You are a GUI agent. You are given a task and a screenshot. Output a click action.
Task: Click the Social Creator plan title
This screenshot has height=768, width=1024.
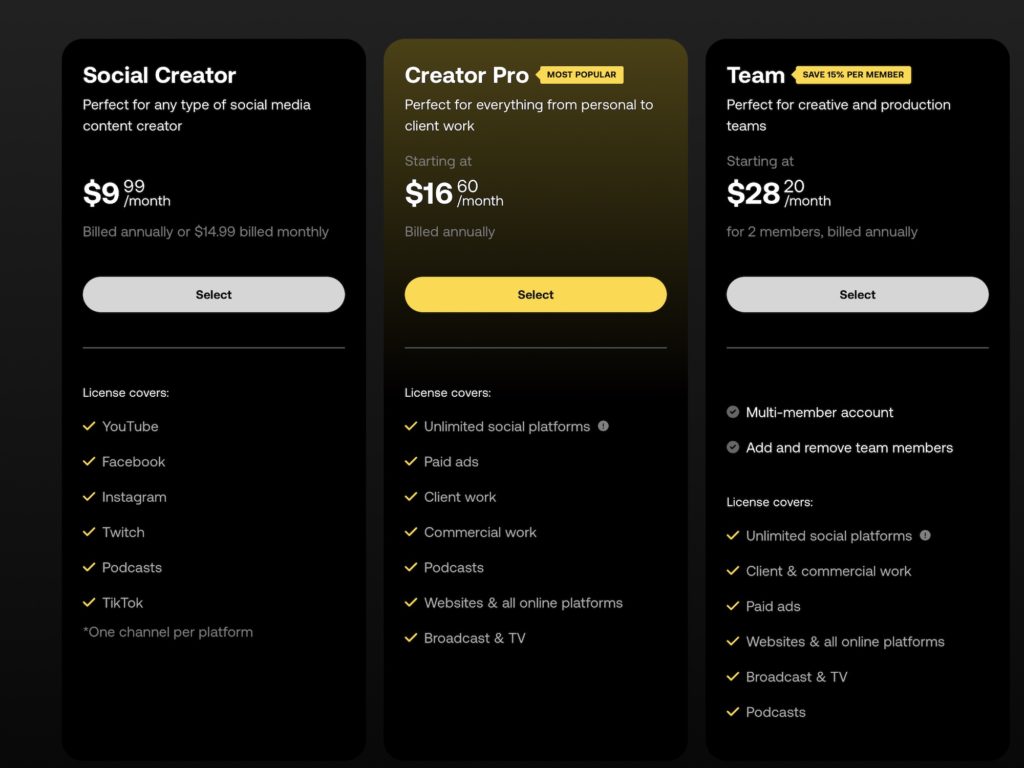pos(160,75)
